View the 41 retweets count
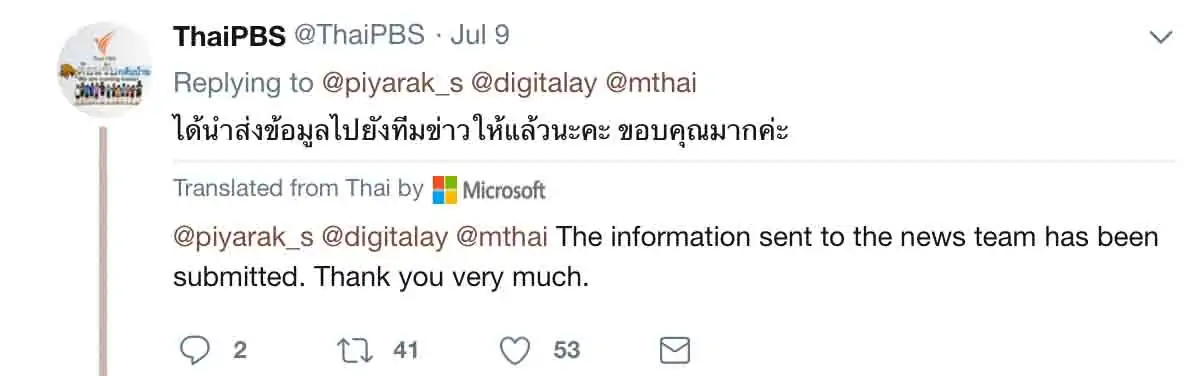The width and height of the screenshot is (1190, 376). [406, 350]
